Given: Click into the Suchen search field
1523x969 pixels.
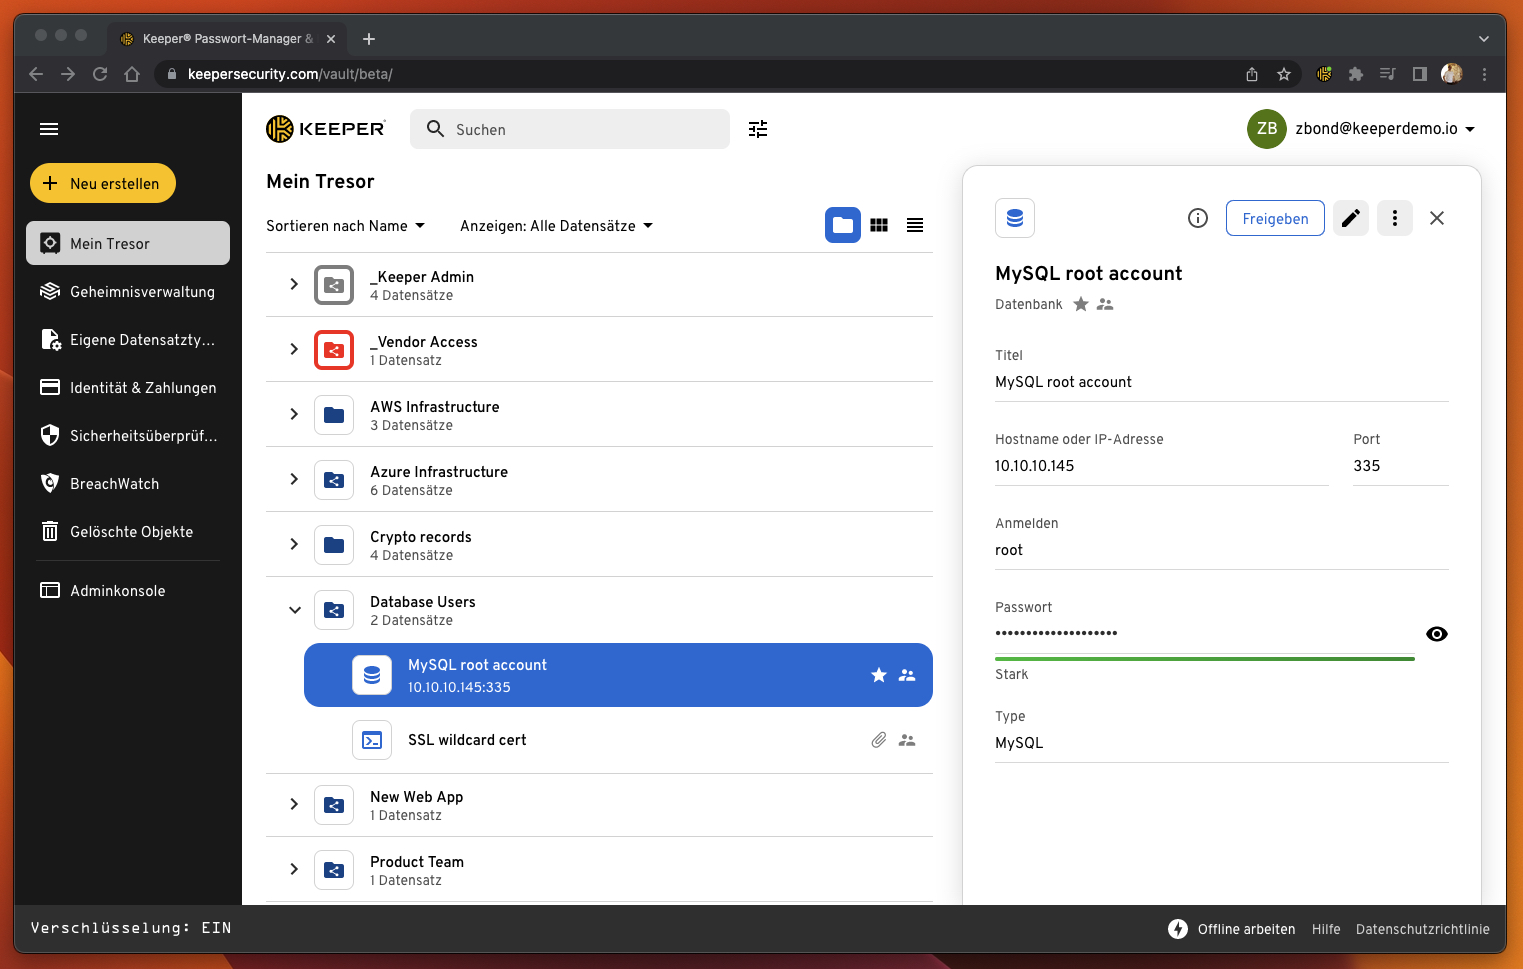Looking at the screenshot, I should click(570, 129).
